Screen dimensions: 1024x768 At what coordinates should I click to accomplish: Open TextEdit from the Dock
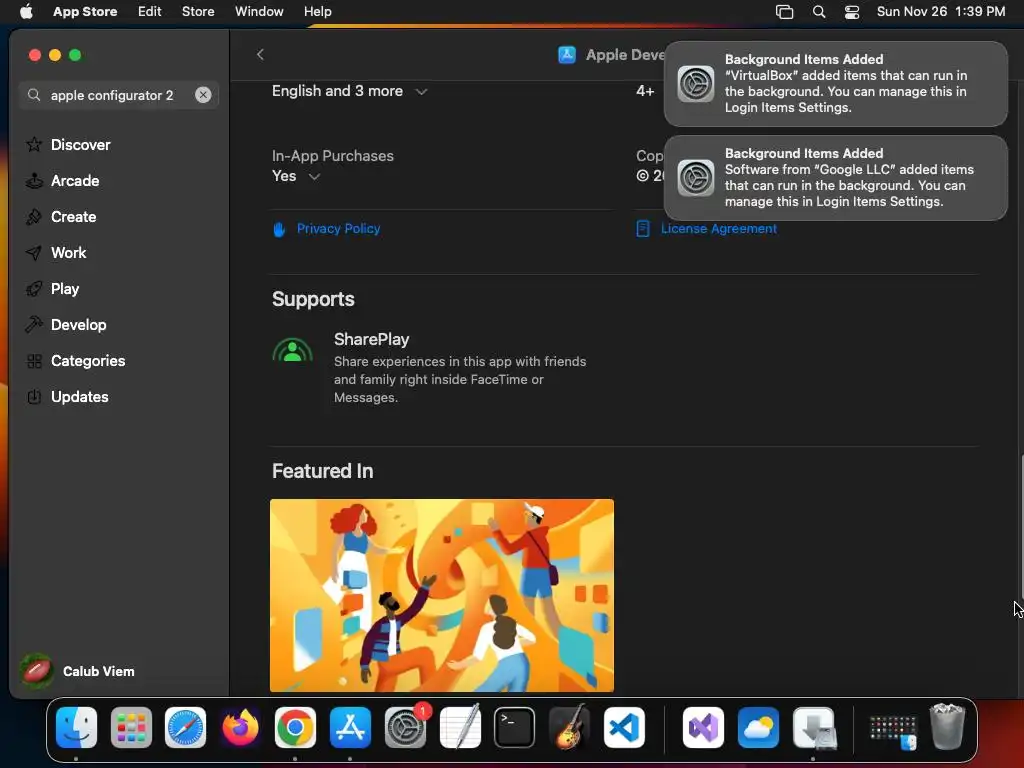460,726
